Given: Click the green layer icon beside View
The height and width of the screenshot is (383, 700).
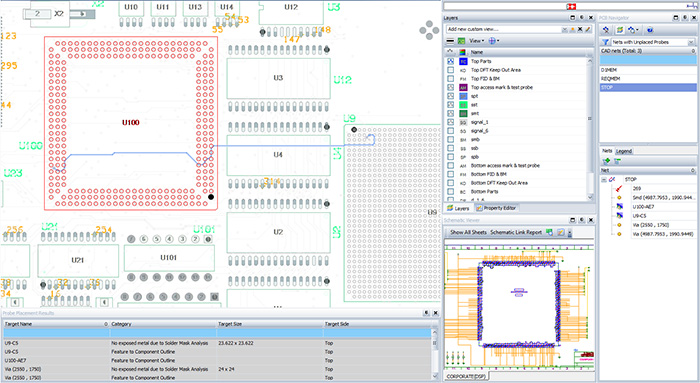Looking at the screenshot, I should click(x=462, y=41).
